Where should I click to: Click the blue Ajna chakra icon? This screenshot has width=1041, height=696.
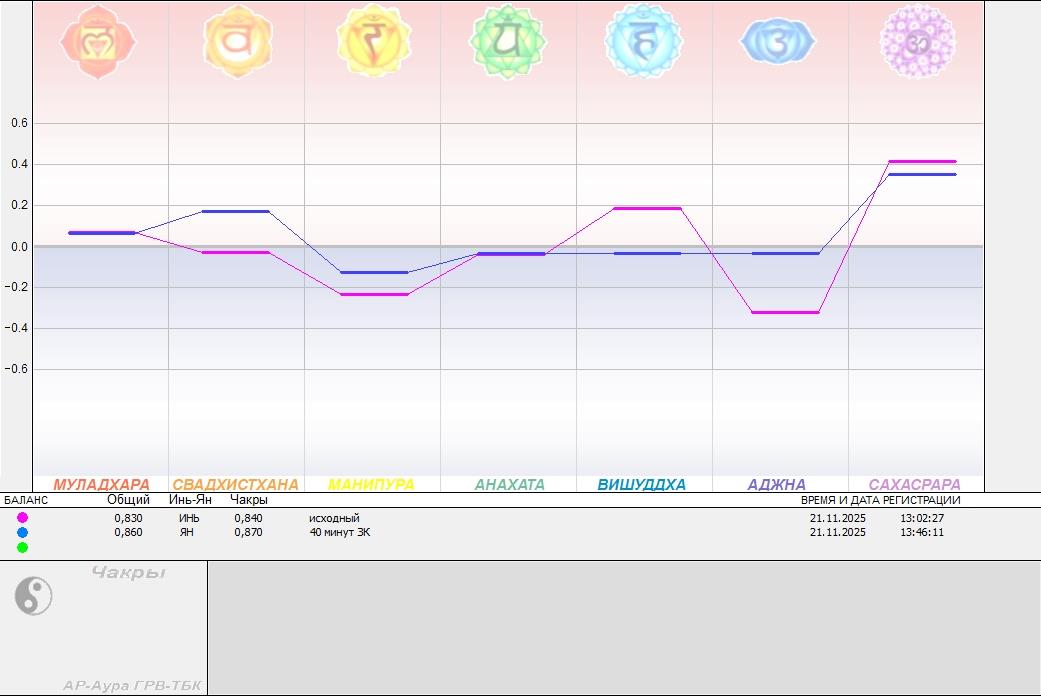[778, 42]
